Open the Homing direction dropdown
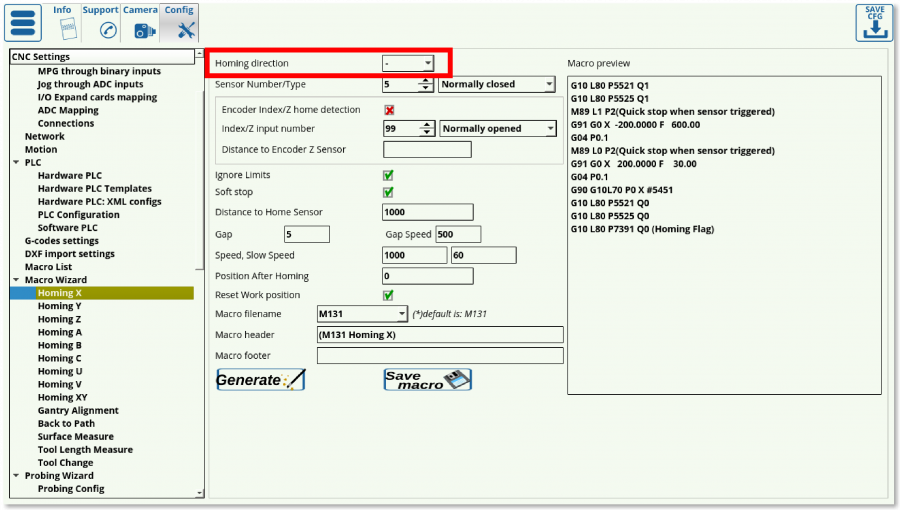 [x=408, y=63]
